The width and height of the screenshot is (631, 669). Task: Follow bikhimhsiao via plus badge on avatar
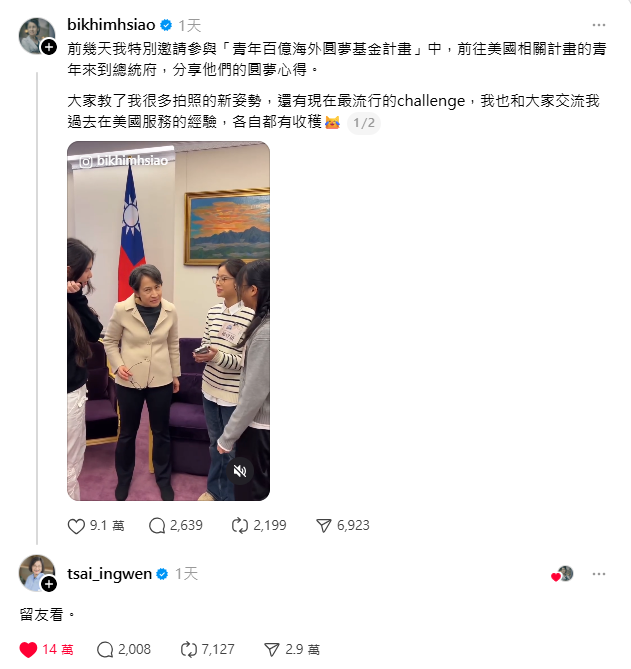49,47
